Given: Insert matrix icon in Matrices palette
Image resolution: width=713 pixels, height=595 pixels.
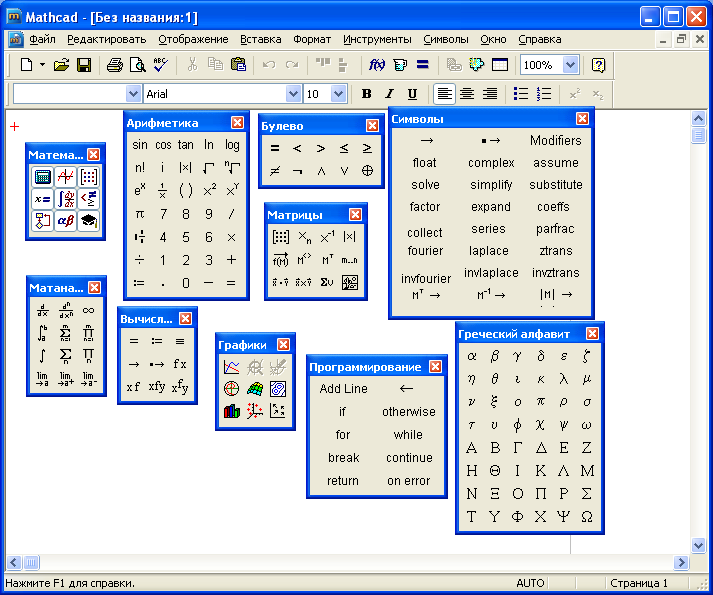Looking at the screenshot, I should click(281, 237).
